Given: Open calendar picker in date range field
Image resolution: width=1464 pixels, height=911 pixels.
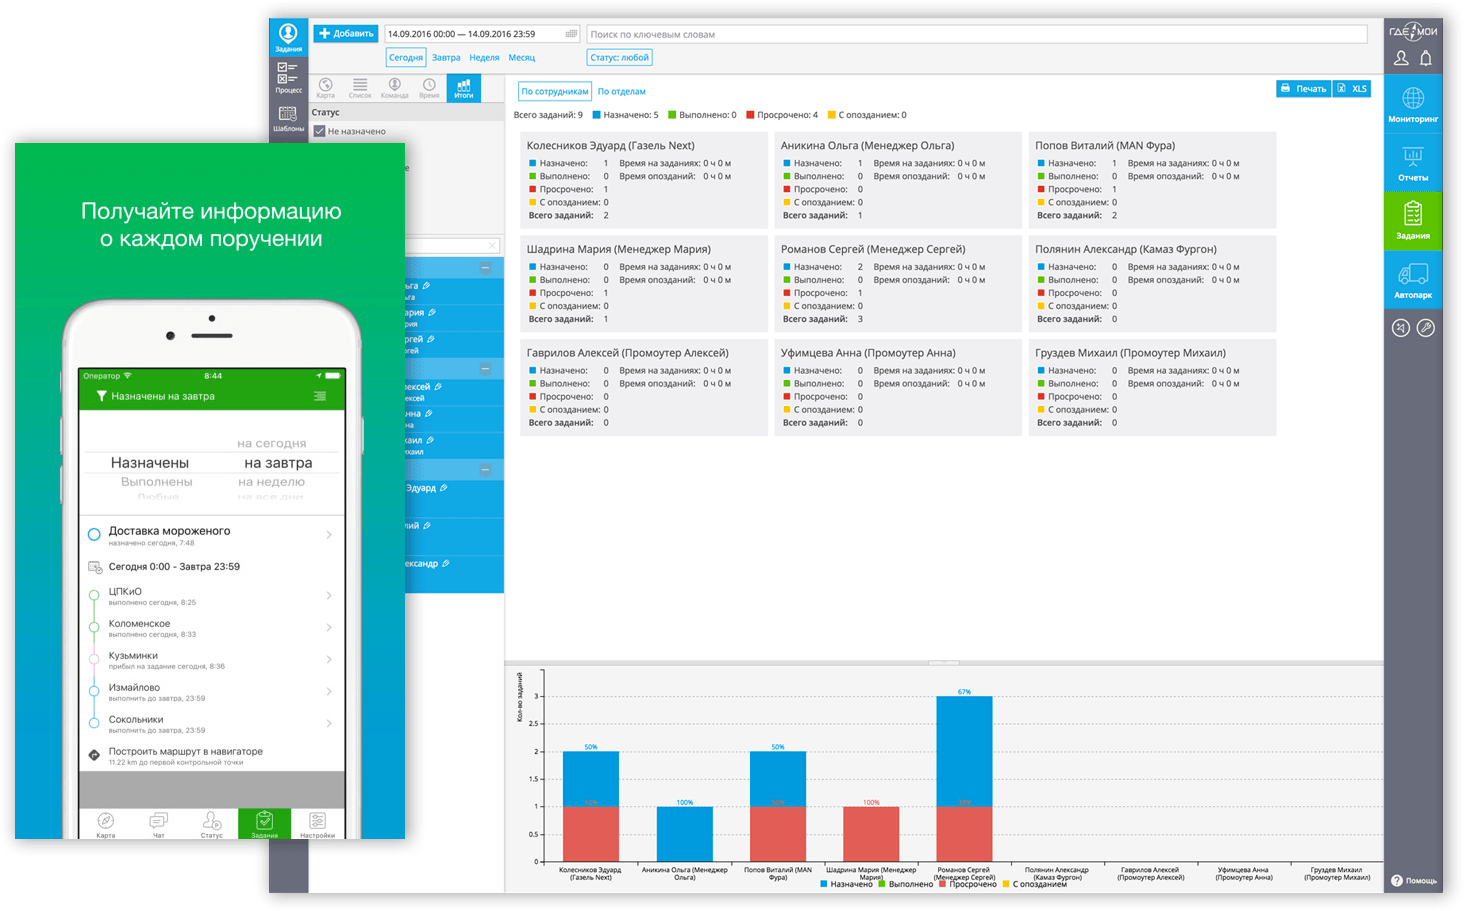Looking at the screenshot, I should click(x=571, y=34).
